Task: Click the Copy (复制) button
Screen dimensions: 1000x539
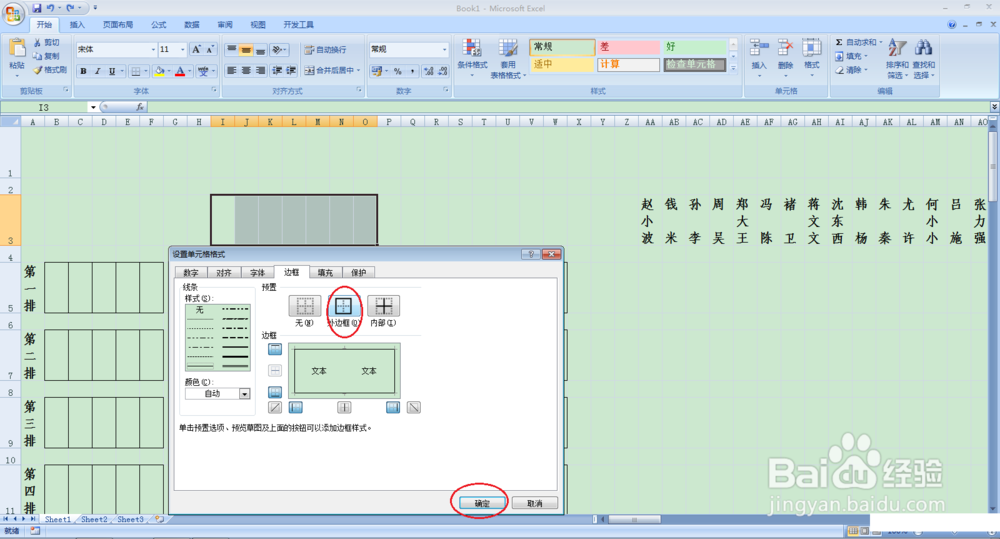Action: coord(47,56)
